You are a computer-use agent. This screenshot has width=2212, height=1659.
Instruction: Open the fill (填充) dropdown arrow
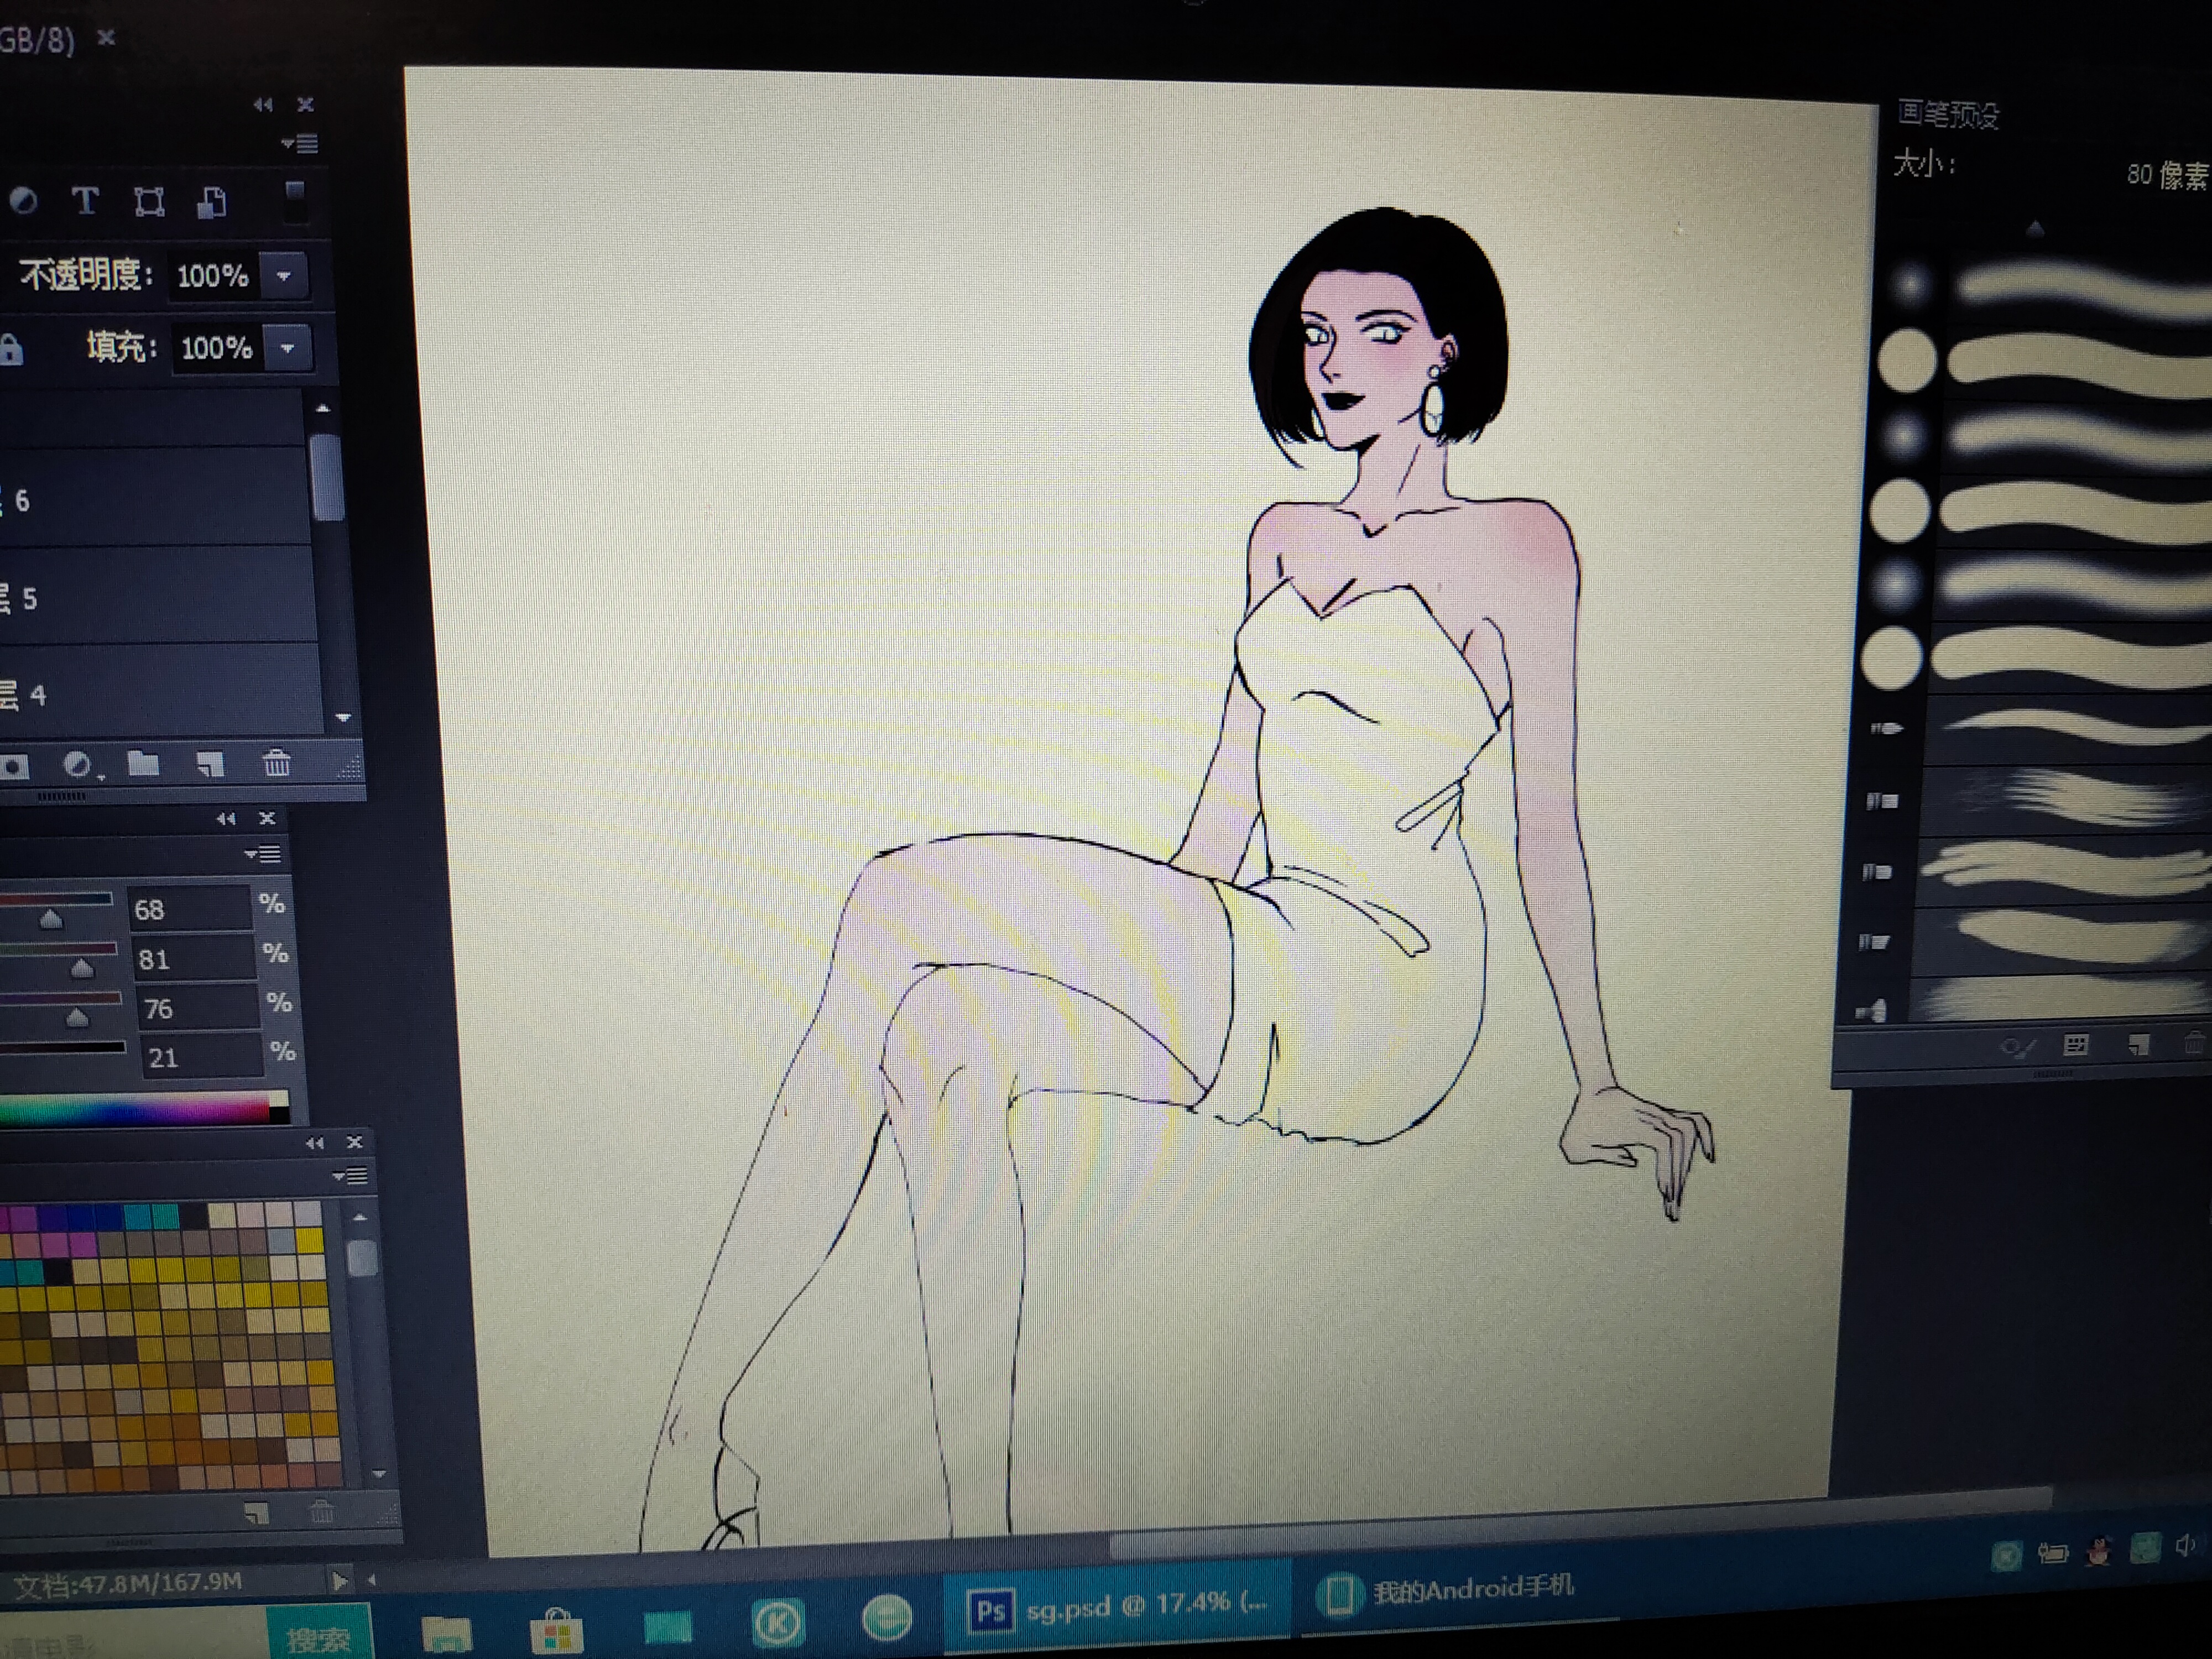tap(288, 348)
